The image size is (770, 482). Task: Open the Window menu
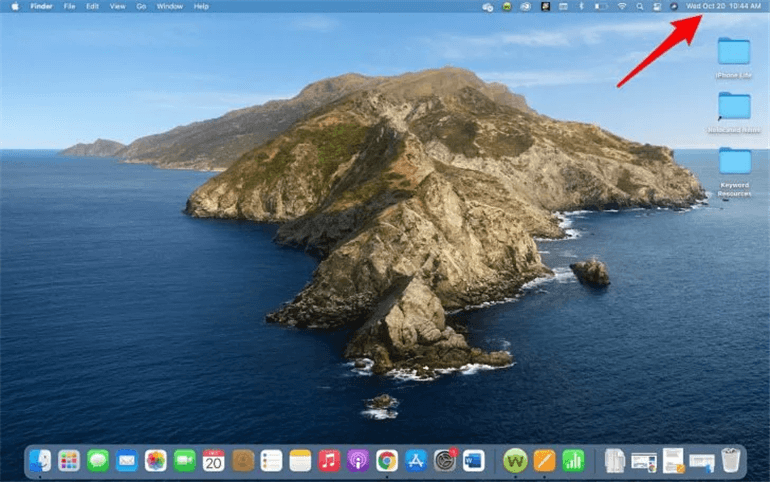[x=169, y=6]
